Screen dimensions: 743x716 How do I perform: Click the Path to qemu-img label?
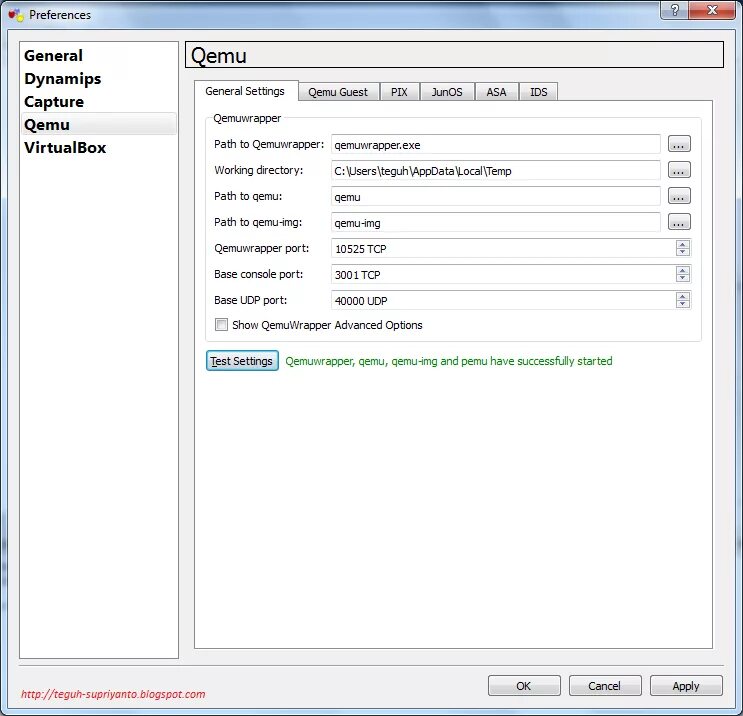tap(258, 222)
